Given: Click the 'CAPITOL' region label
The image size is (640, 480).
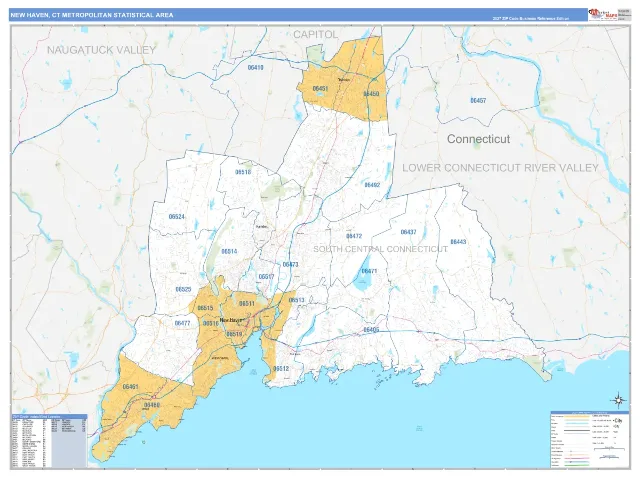Looking at the screenshot, I should [316, 35].
